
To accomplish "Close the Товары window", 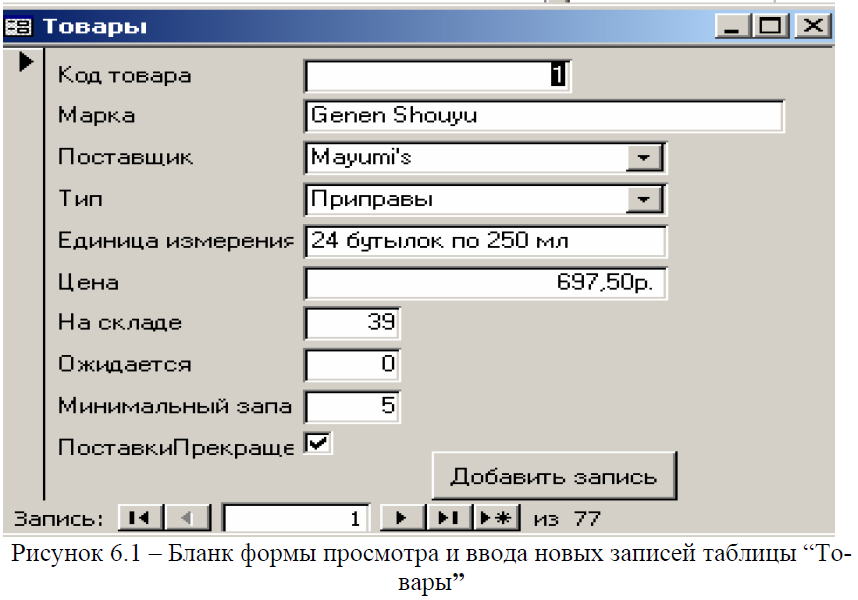I will point(813,26).
